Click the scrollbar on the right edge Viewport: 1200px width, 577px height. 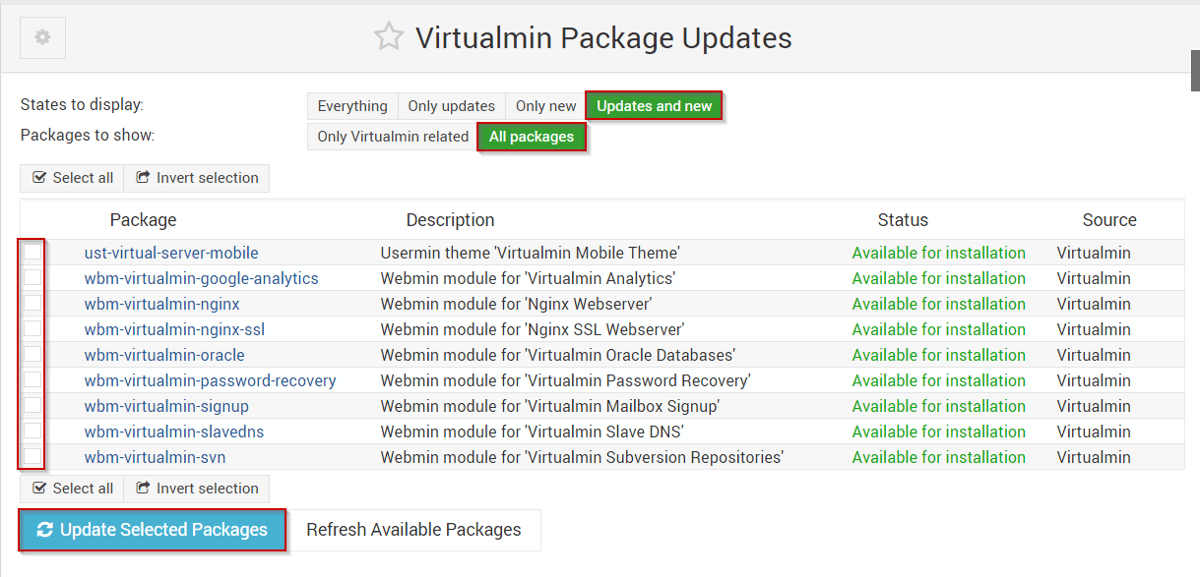point(1195,70)
